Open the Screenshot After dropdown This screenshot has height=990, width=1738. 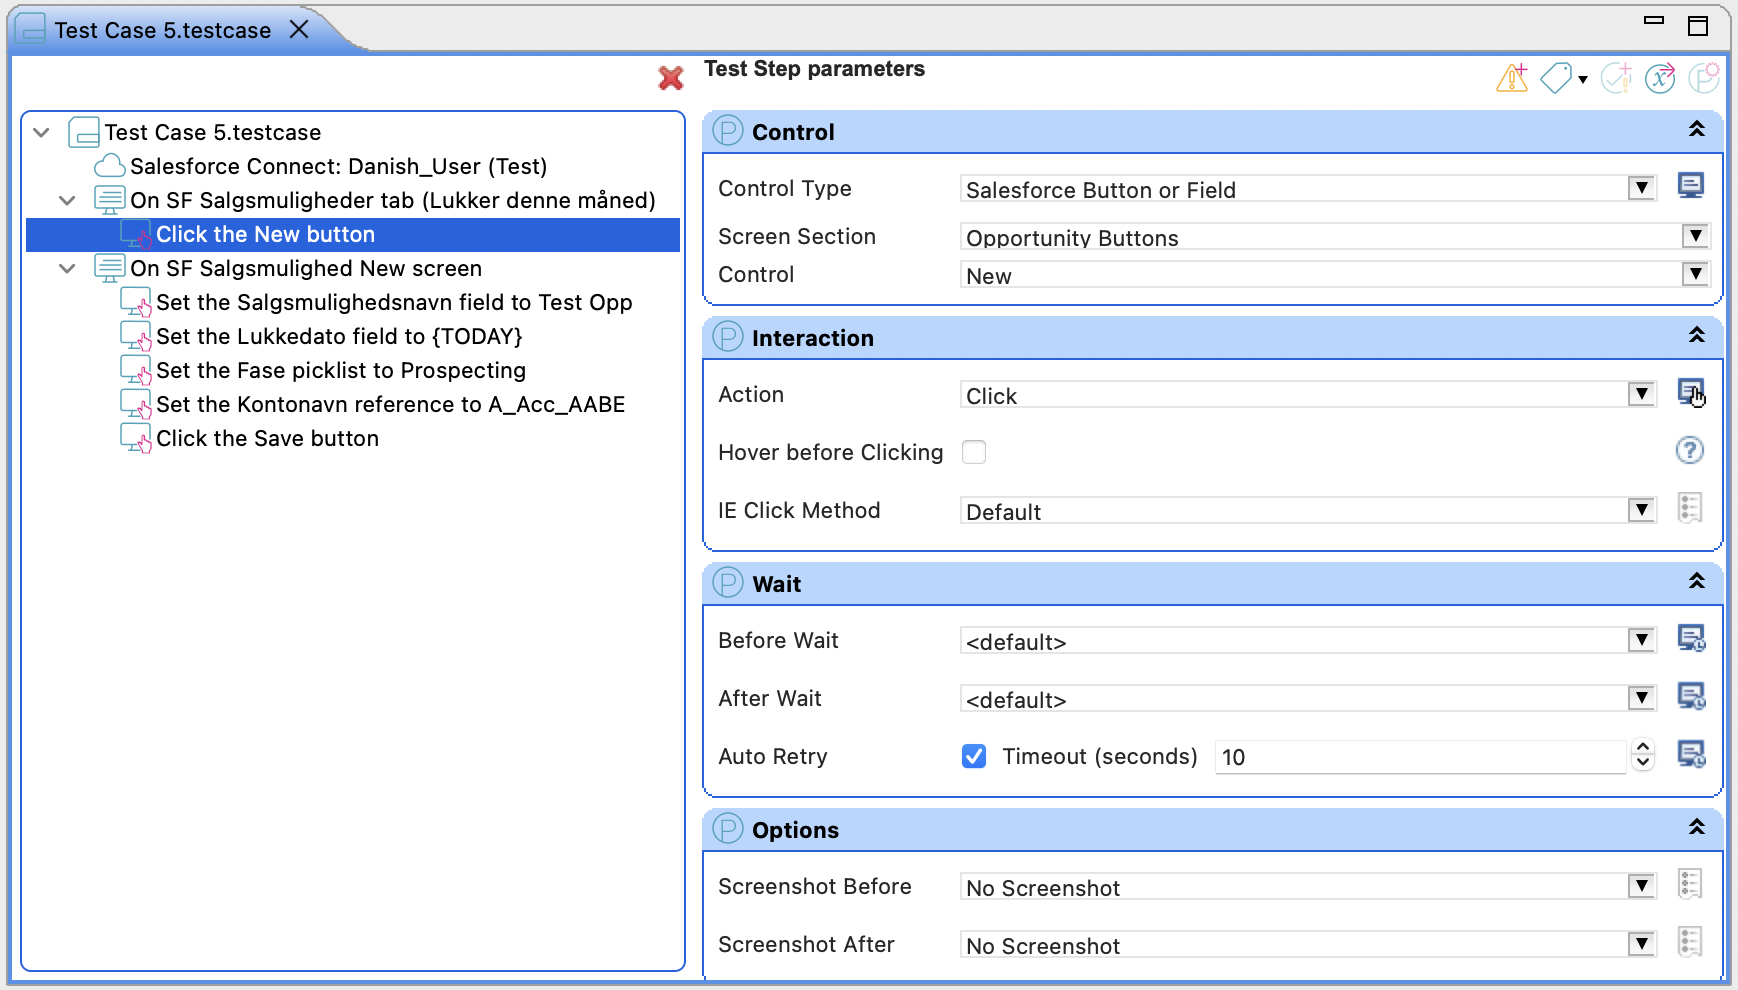click(x=1641, y=944)
